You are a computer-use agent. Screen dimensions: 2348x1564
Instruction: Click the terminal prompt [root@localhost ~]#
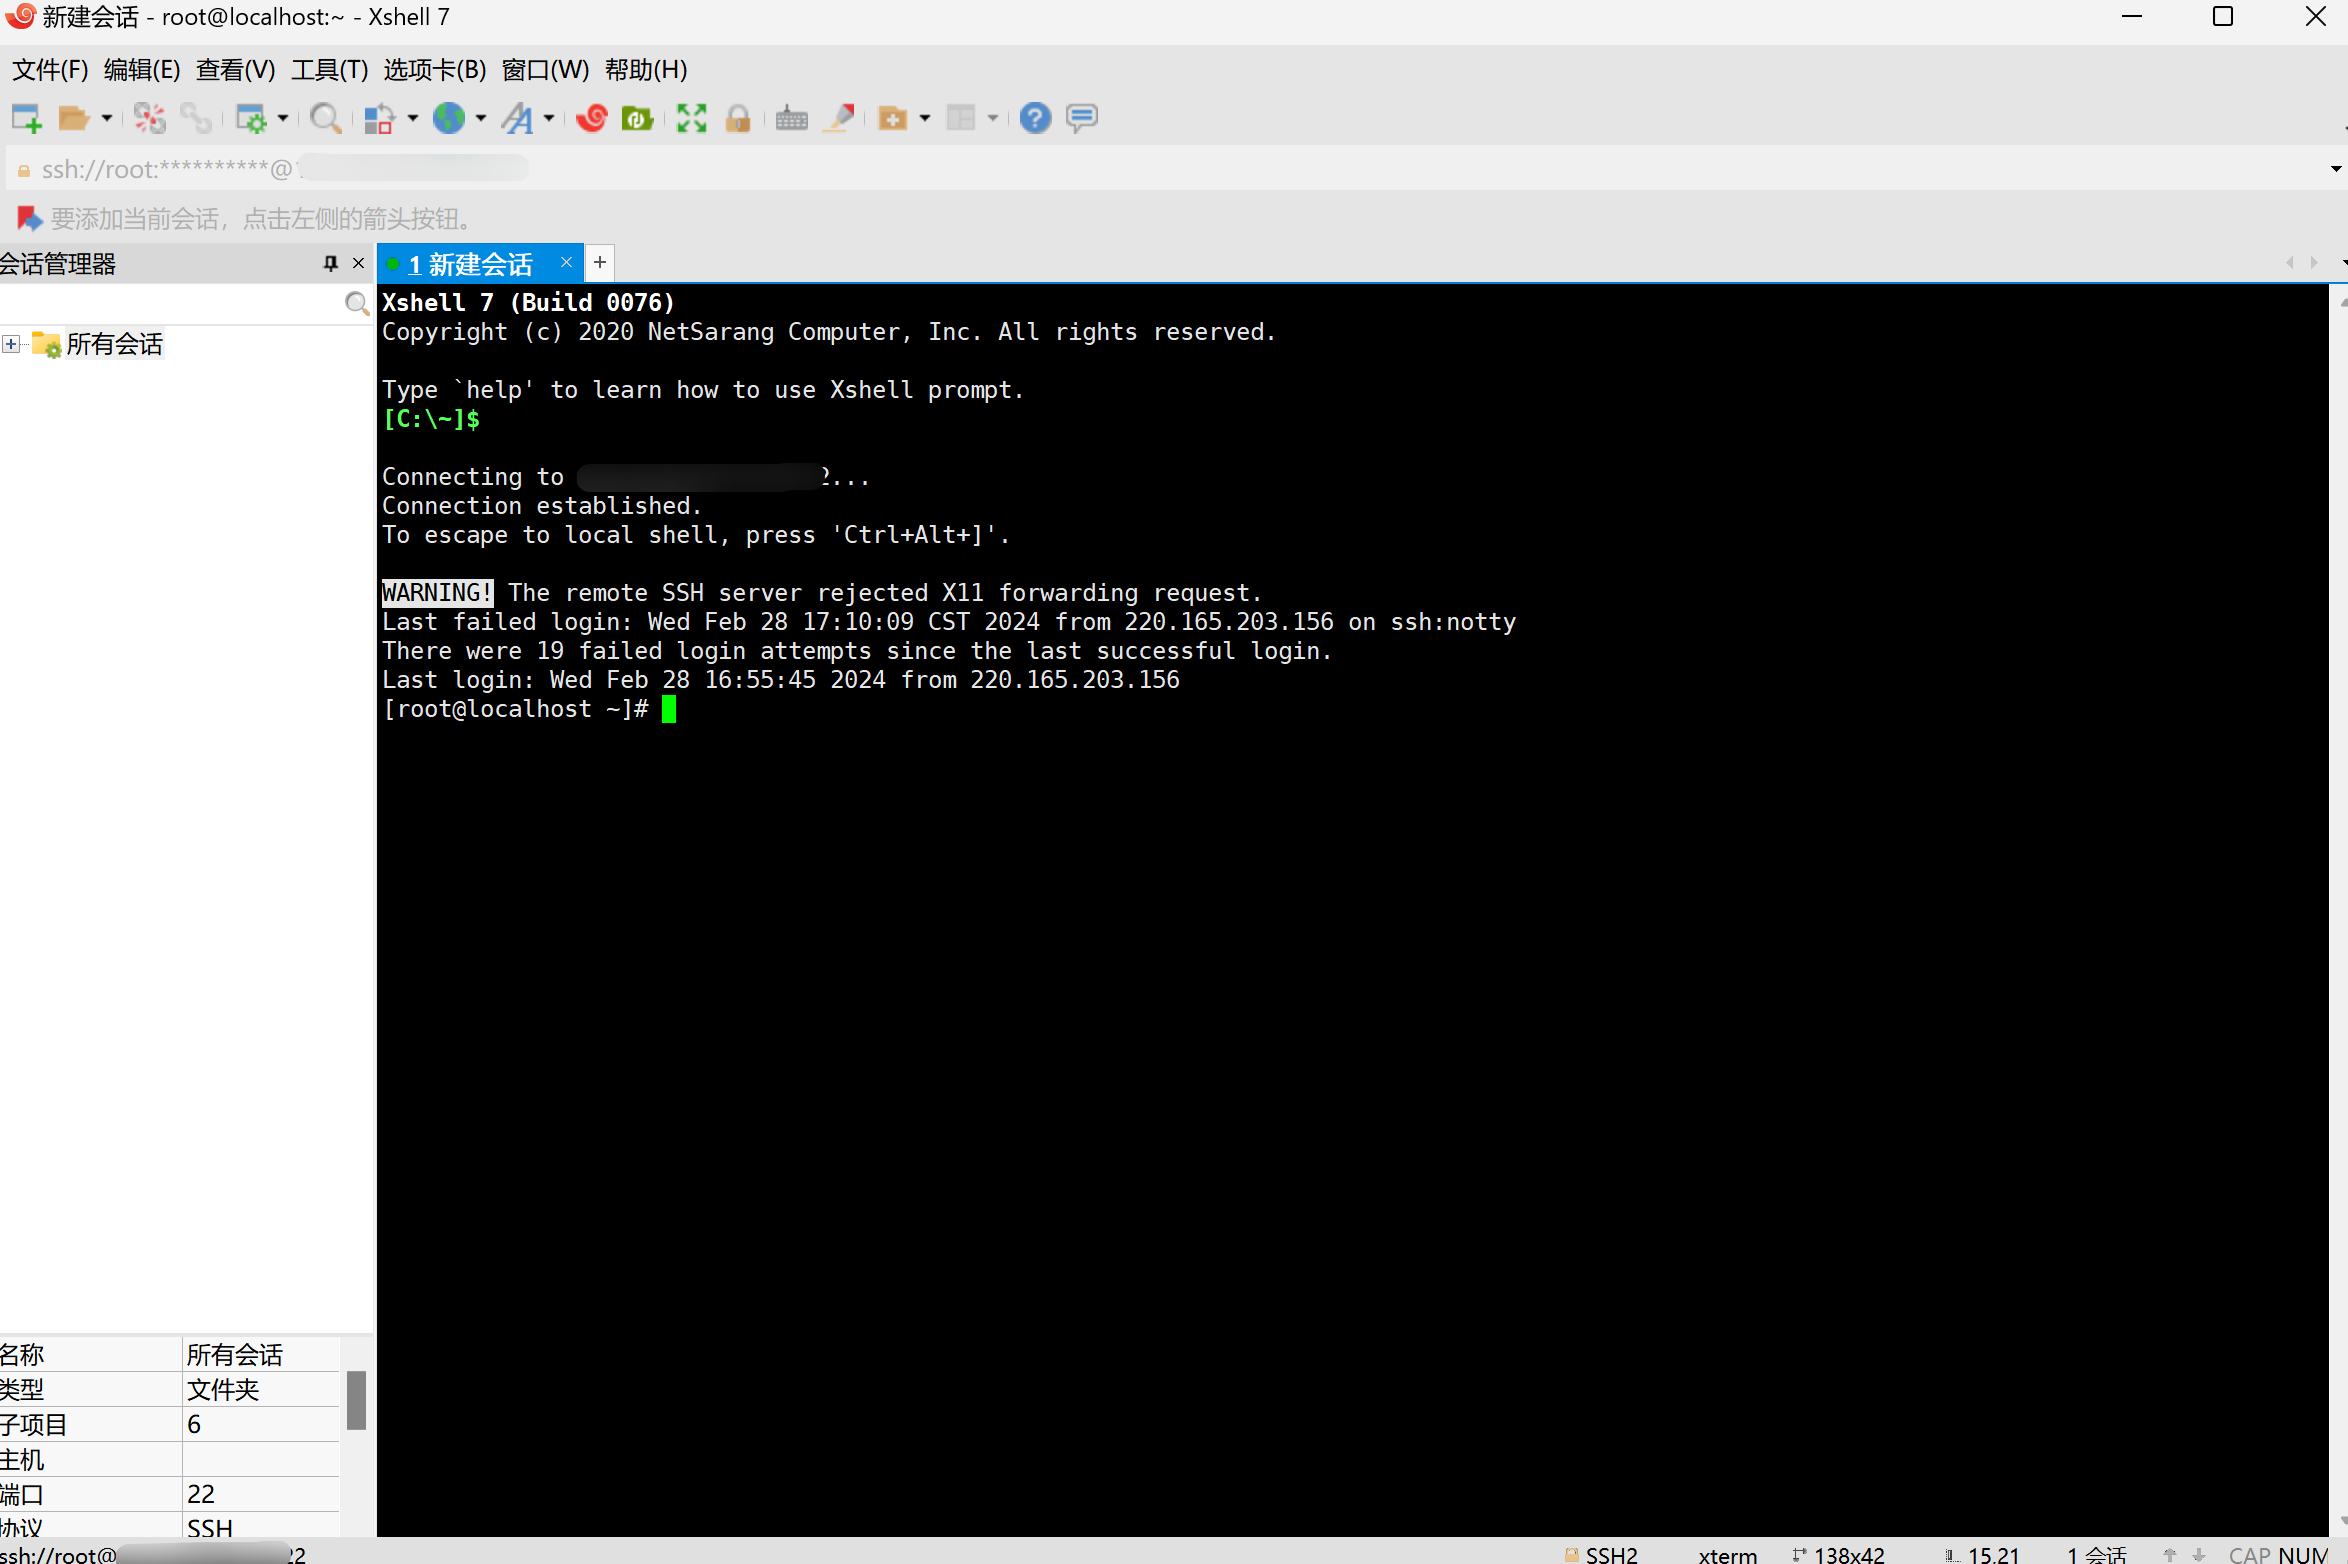click(516, 709)
